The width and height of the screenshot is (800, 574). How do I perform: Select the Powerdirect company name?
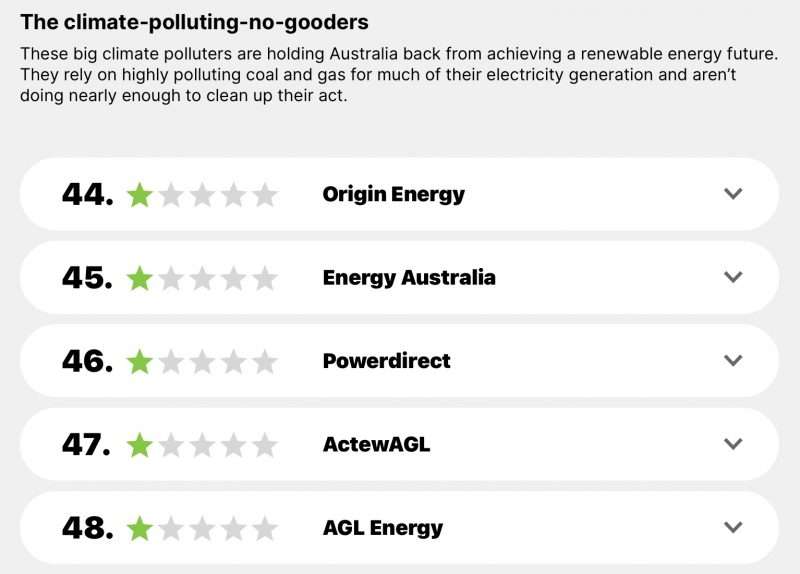point(386,361)
